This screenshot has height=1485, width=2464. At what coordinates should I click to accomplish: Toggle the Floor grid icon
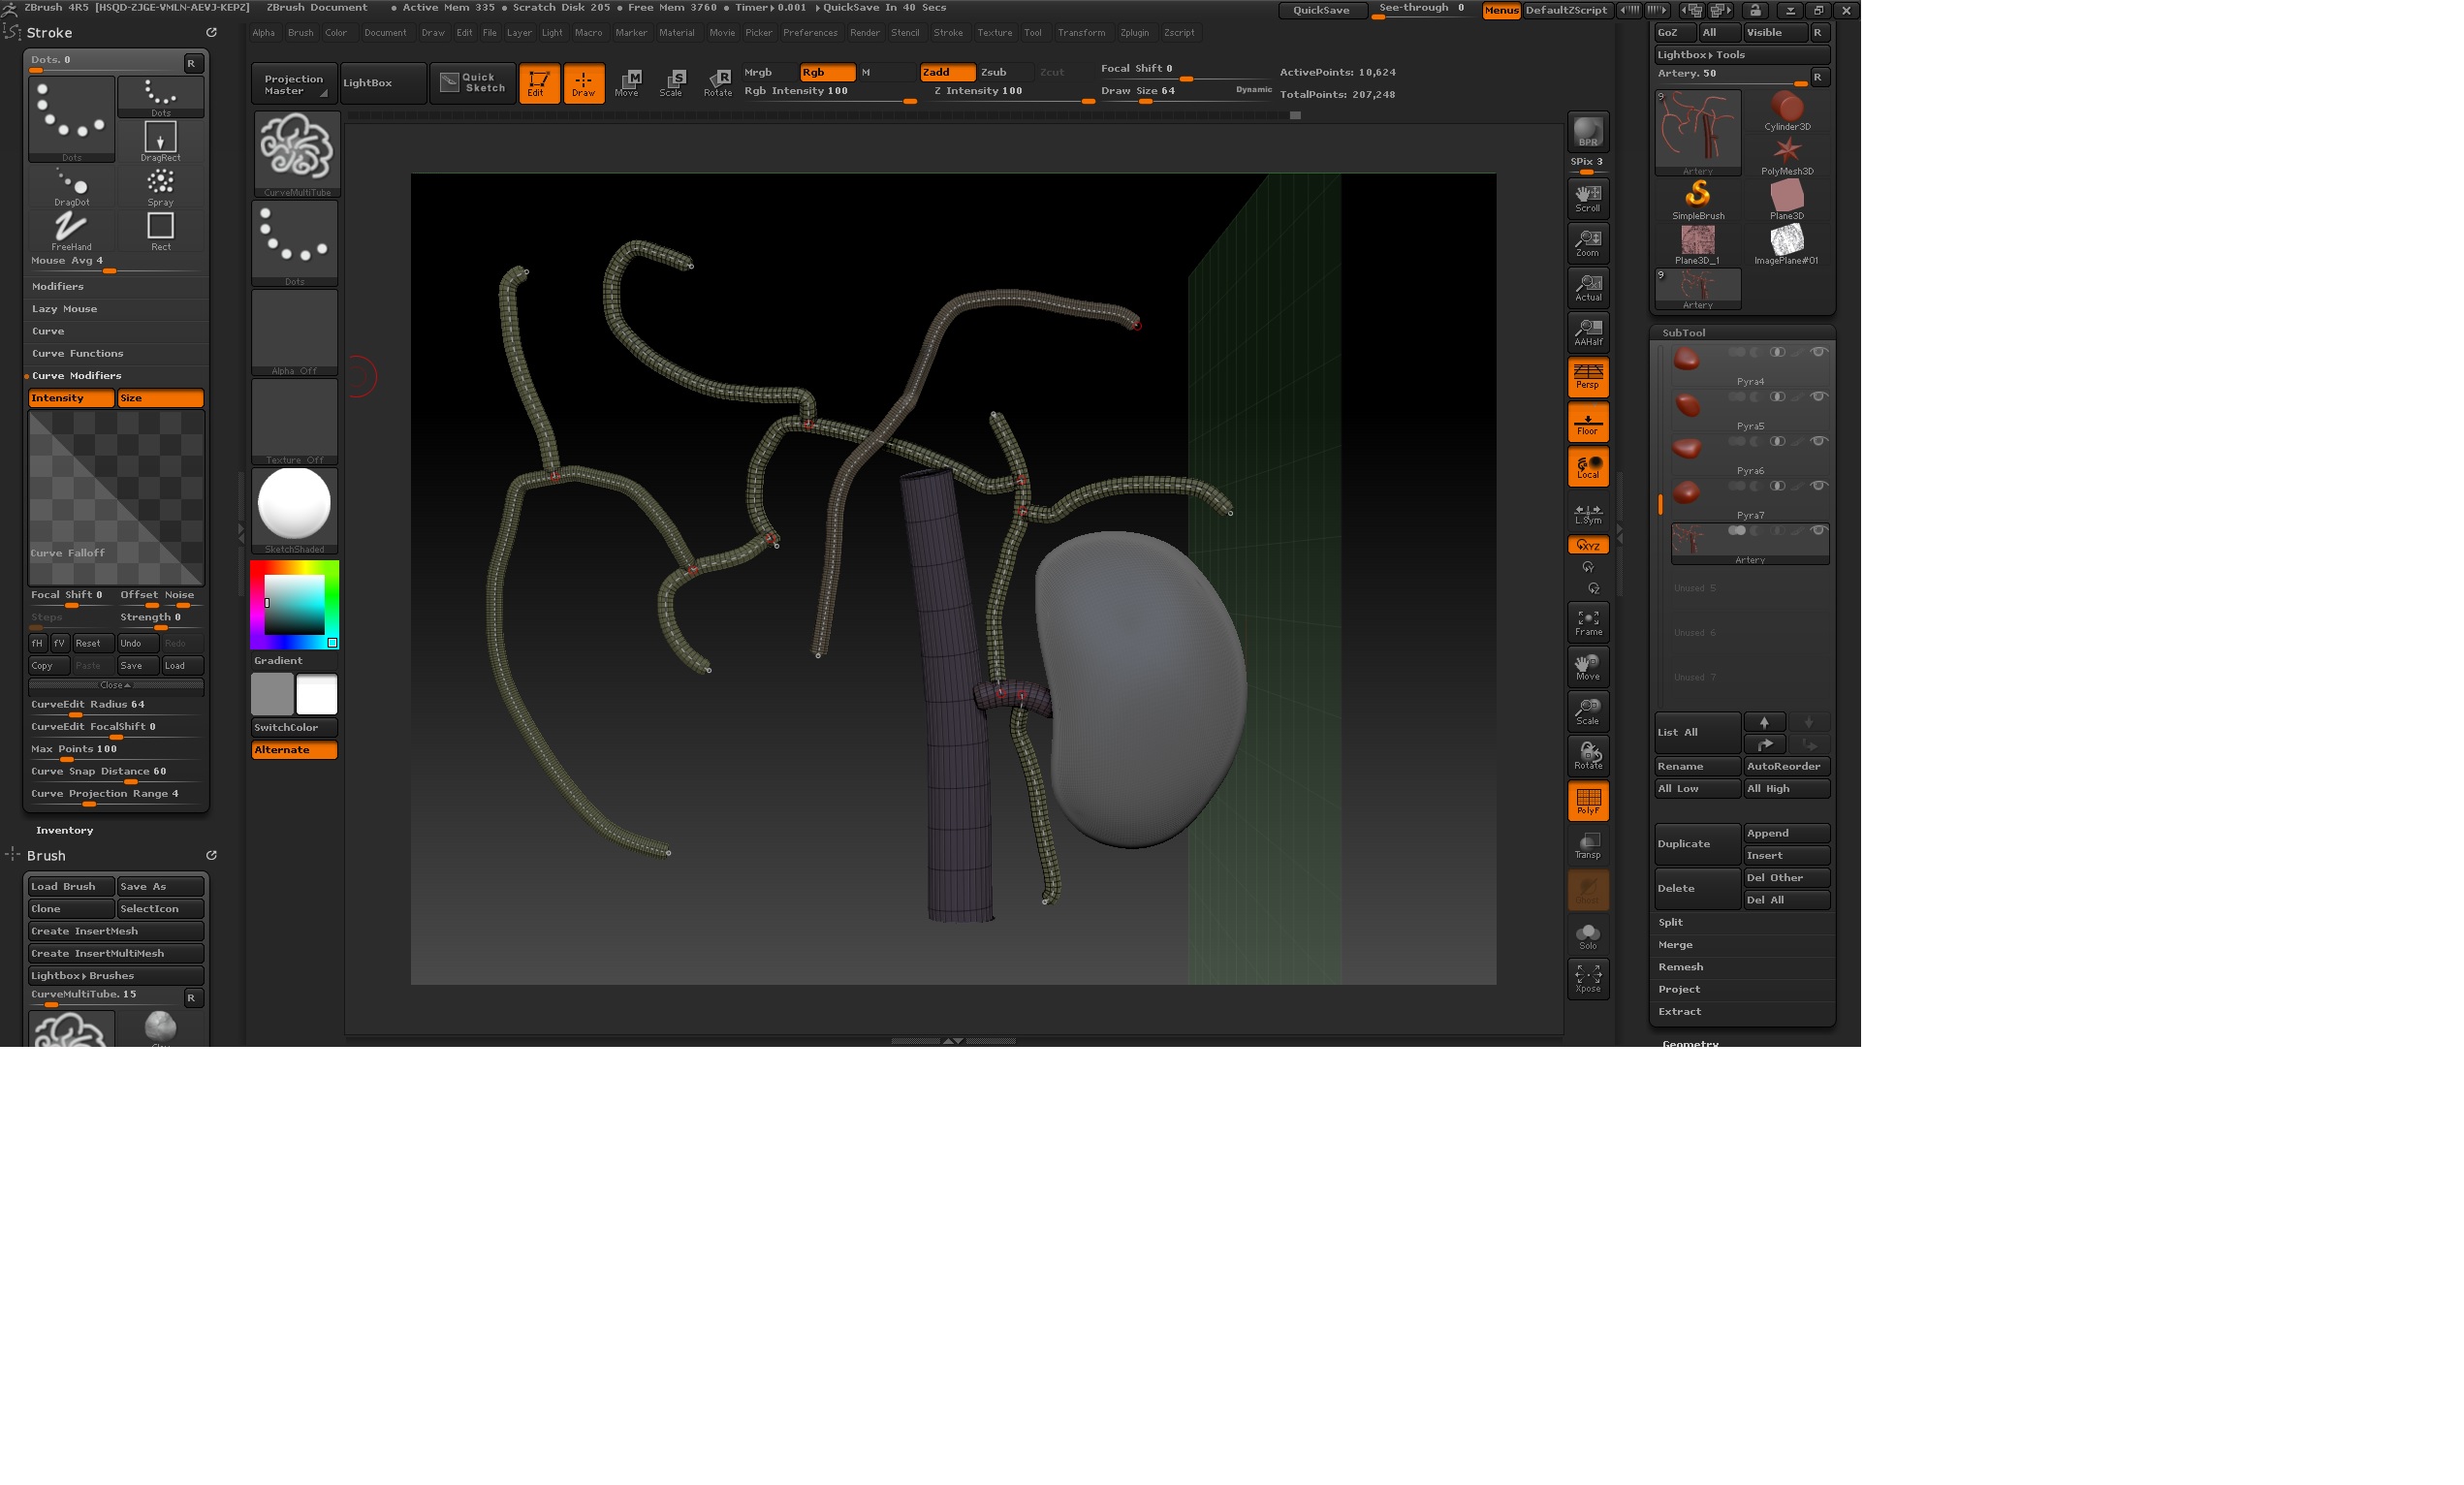[x=1587, y=422]
